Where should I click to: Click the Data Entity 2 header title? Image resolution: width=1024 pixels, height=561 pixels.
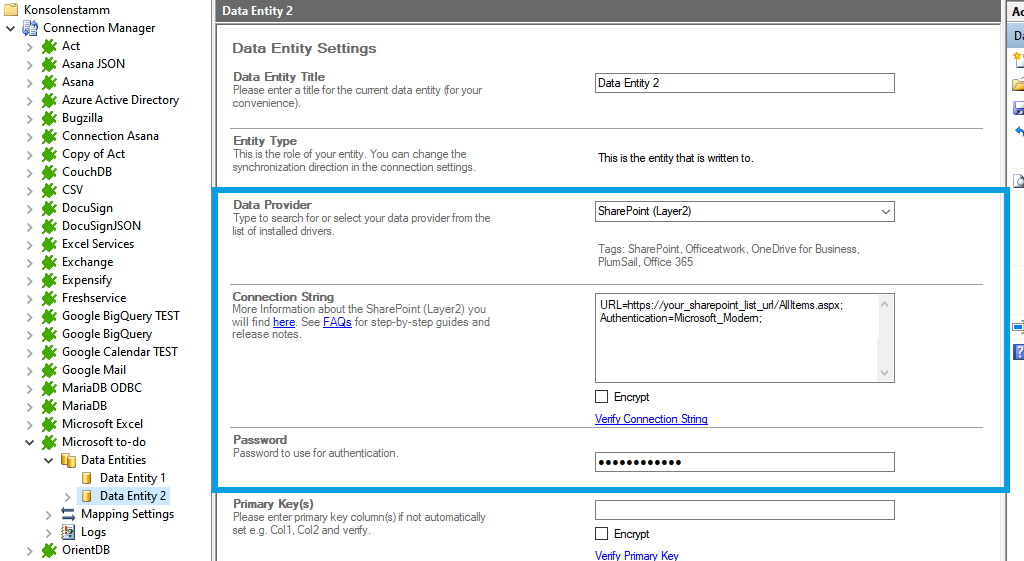tap(257, 10)
